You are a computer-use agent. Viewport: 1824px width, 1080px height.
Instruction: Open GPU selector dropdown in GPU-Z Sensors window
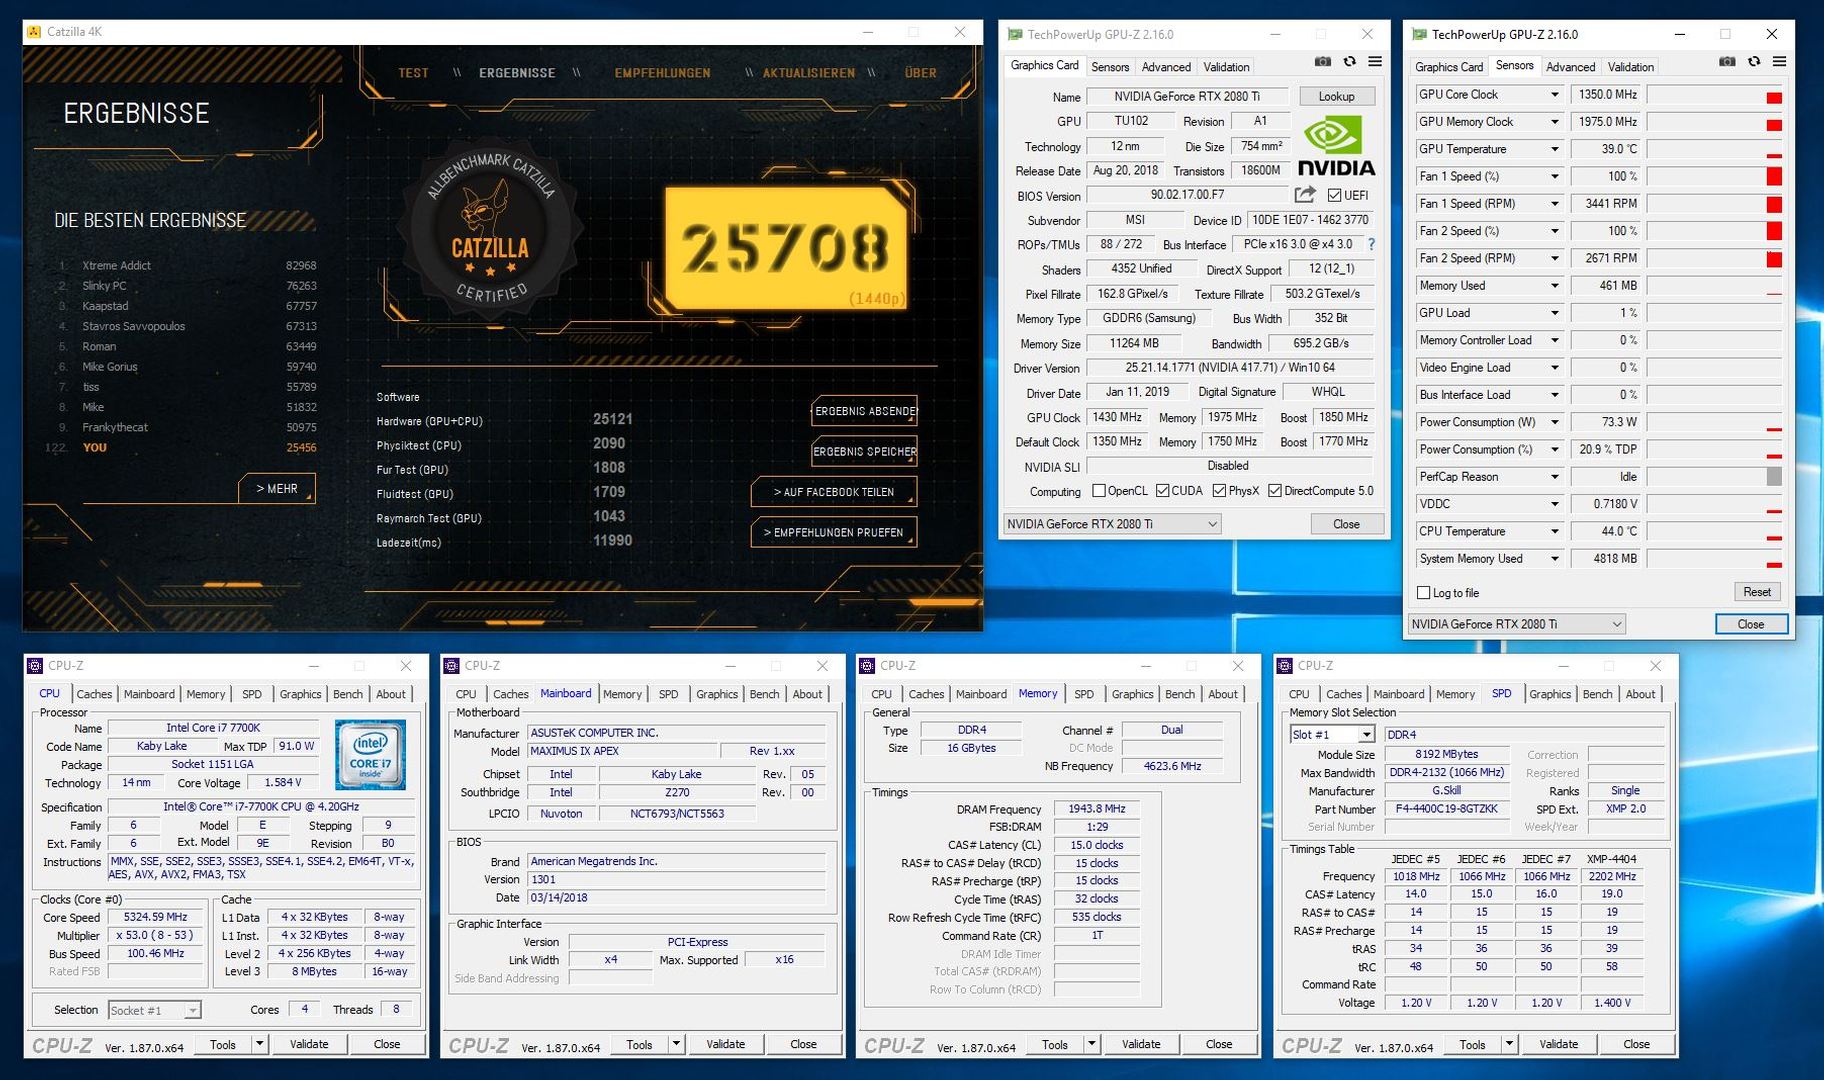coord(1516,624)
